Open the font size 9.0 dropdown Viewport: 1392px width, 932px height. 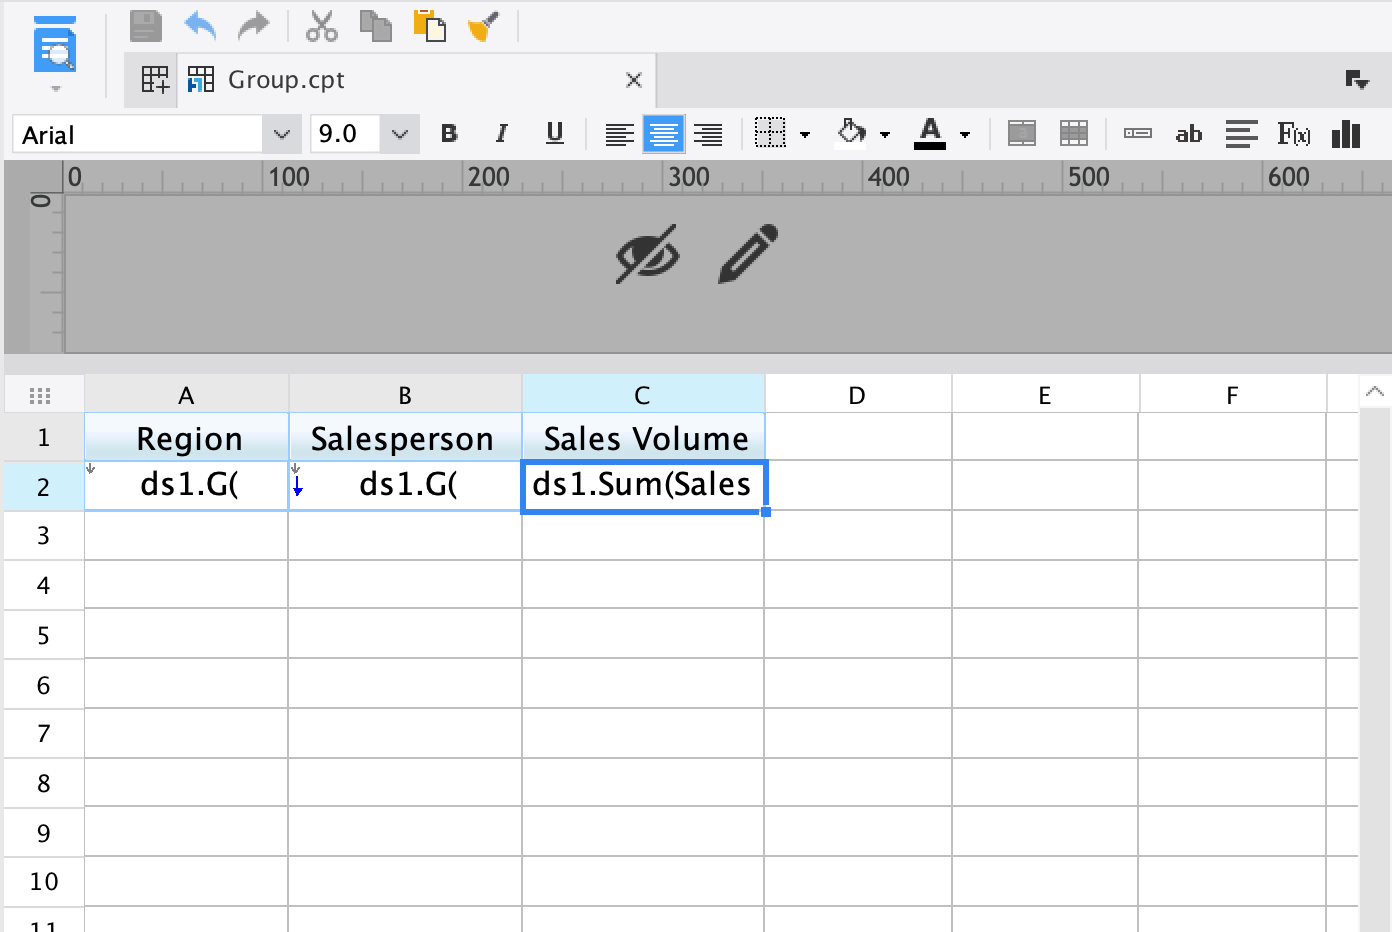tap(399, 133)
